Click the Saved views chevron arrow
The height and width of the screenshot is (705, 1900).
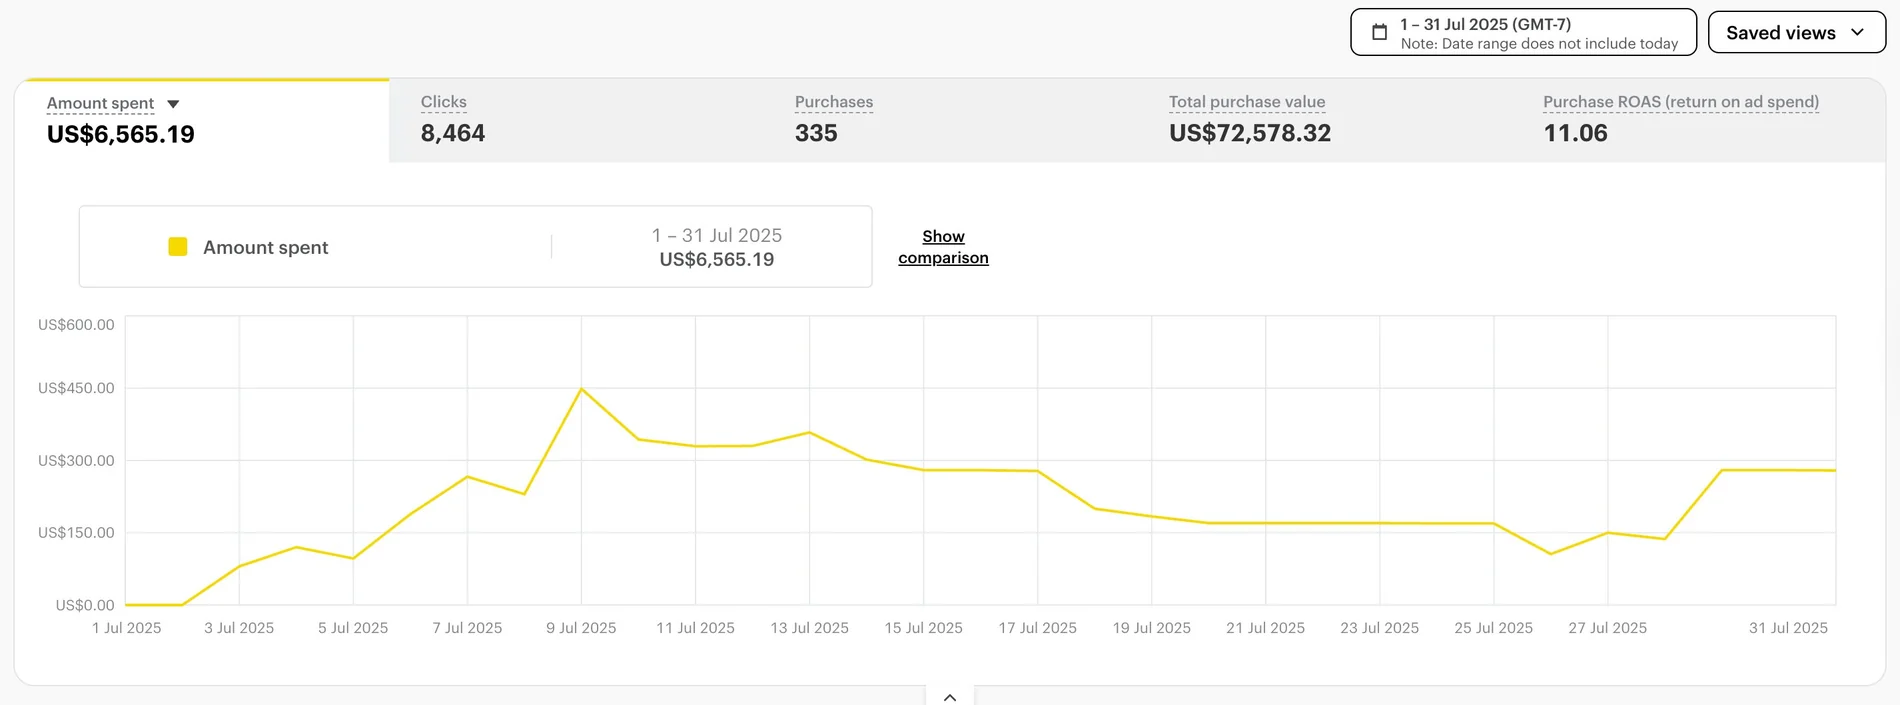tap(1858, 32)
